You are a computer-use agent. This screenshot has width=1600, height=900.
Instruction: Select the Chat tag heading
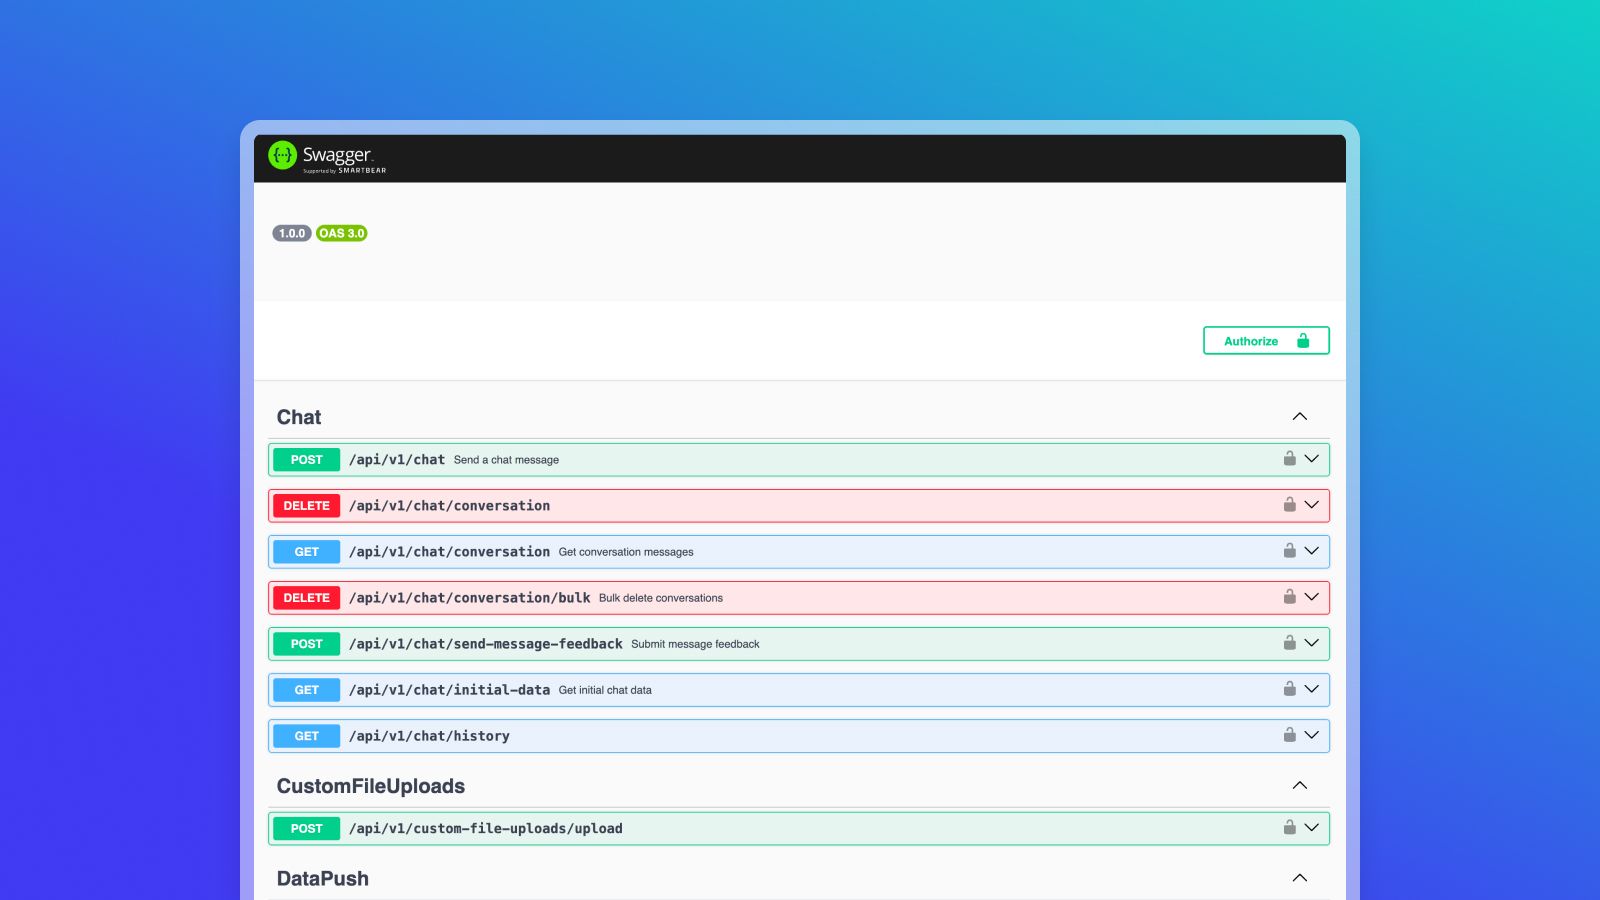pyautogui.click(x=299, y=417)
